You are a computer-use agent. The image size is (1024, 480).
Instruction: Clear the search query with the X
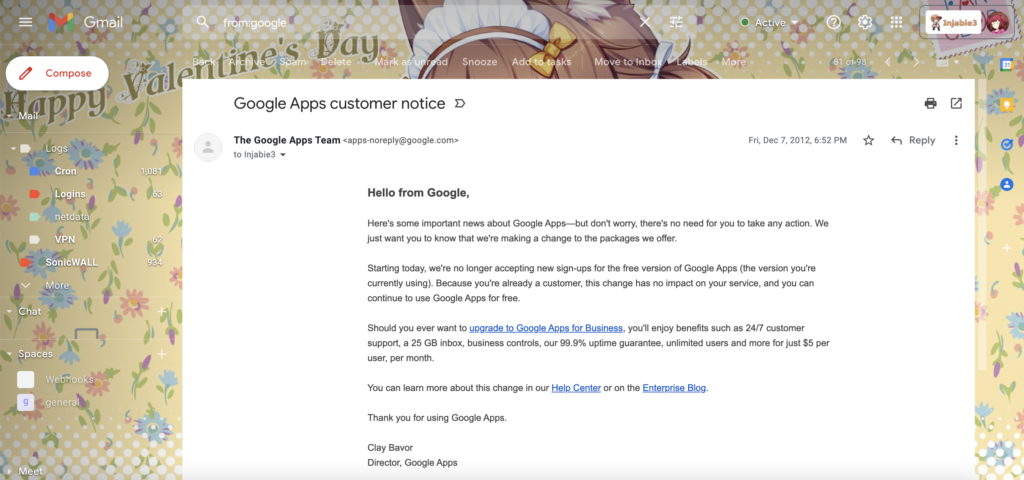[645, 22]
